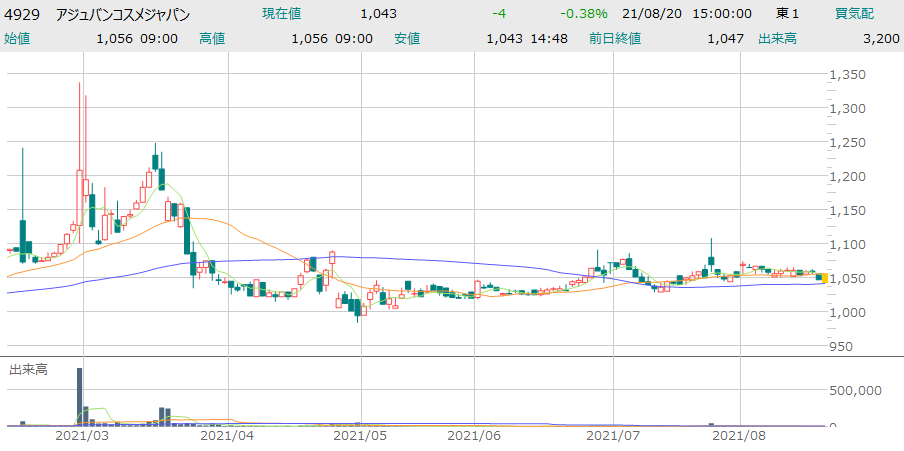
Task: Click the tallest volume bar in March
Action: coord(80,397)
